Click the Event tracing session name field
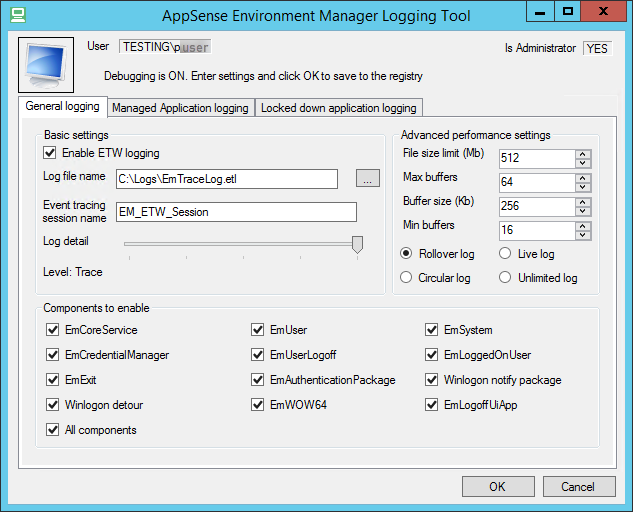633x512 pixels. click(x=236, y=212)
